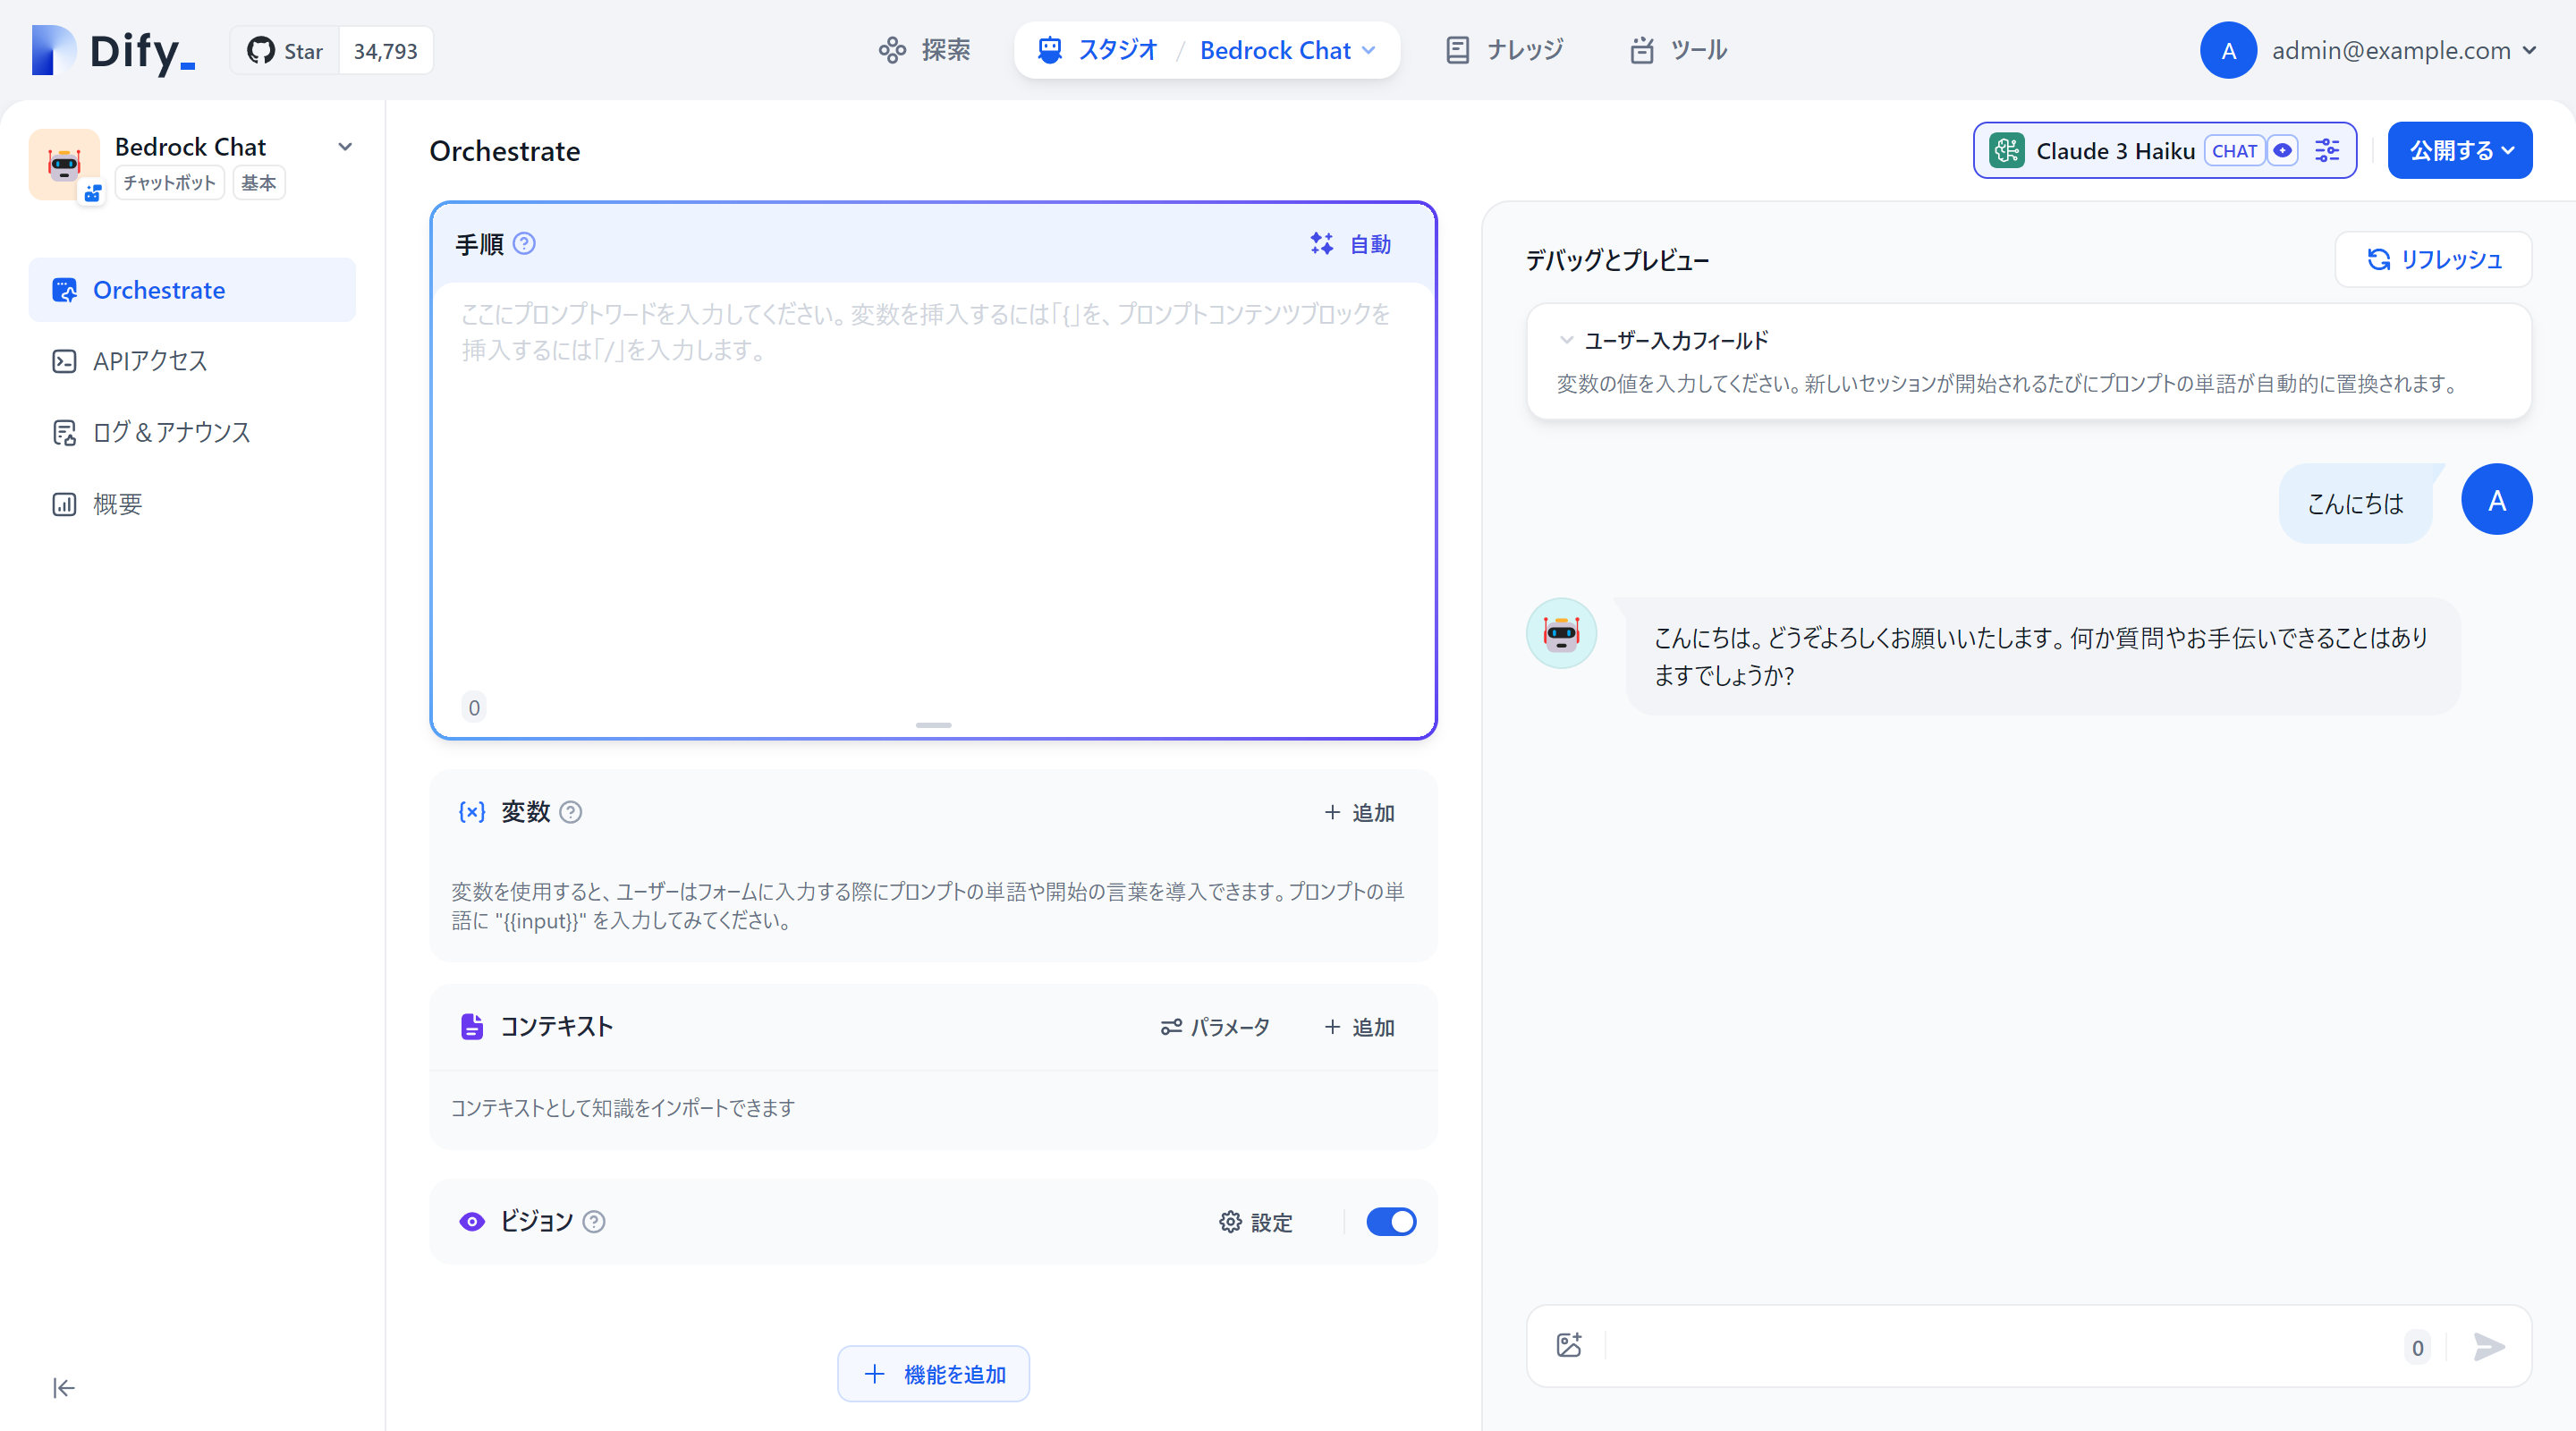This screenshot has width=2576, height=1431.
Task: Open the Bedrock Chat app dropdown
Action: pos(345,147)
